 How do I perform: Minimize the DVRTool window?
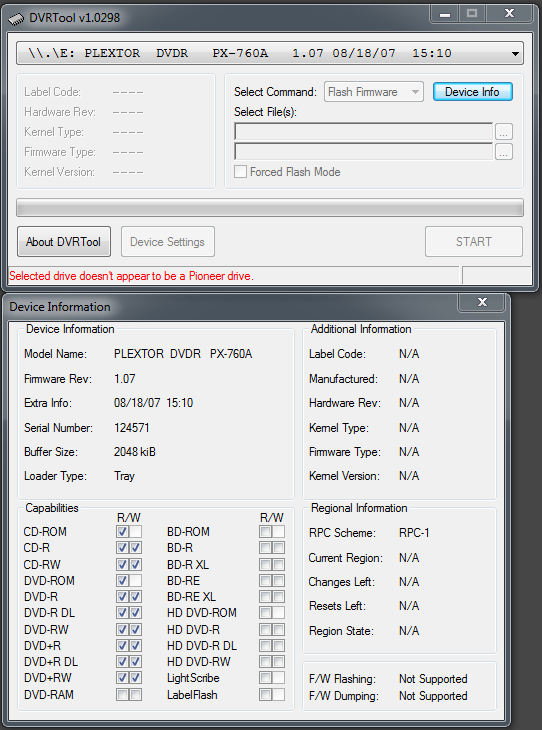point(445,14)
